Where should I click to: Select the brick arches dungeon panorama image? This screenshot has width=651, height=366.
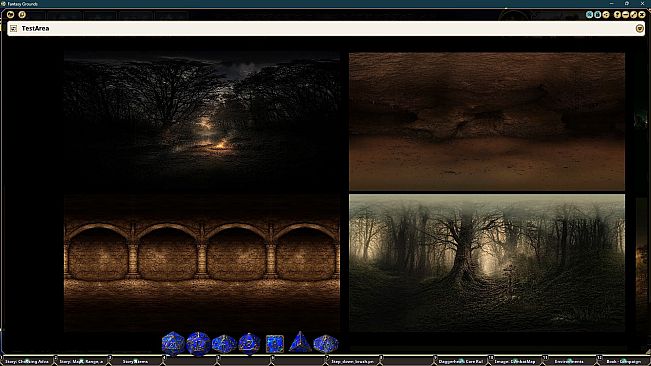coord(202,263)
